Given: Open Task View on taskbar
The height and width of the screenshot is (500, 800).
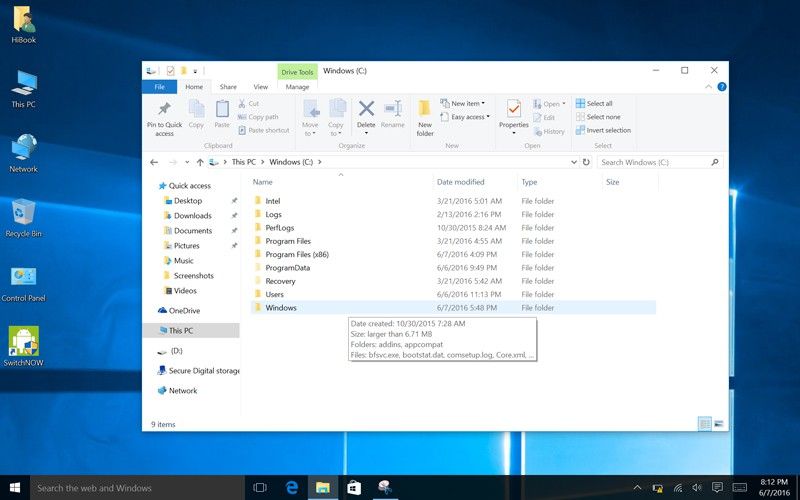Looking at the screenshot, I should 260,488.
